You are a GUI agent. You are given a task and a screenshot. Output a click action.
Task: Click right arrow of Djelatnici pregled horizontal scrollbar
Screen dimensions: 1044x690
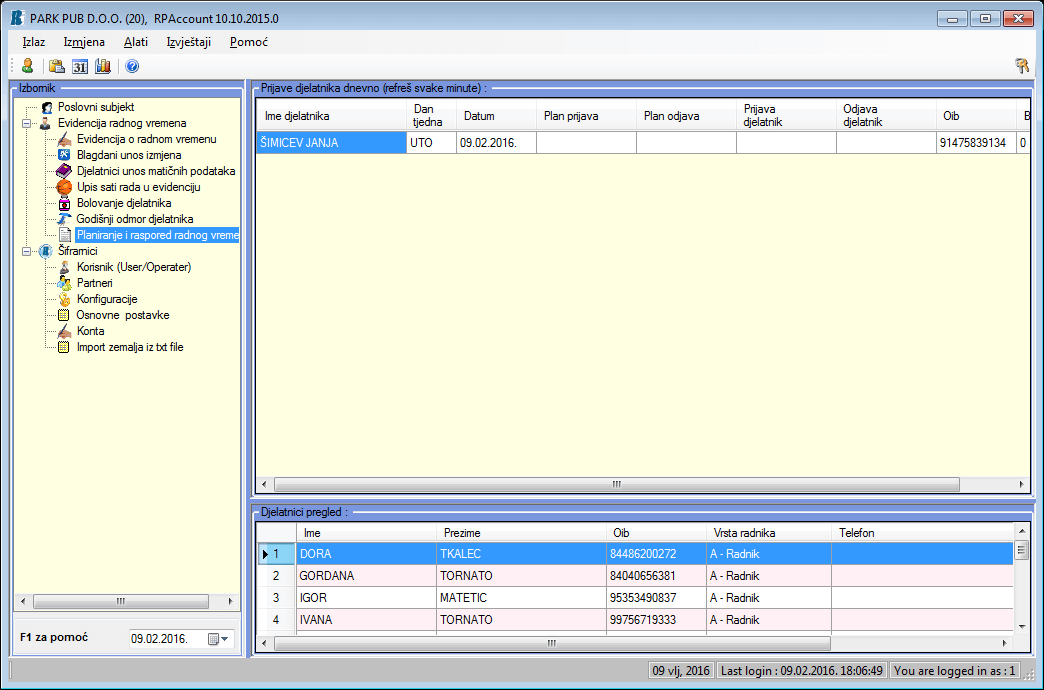pos(1005,643)
